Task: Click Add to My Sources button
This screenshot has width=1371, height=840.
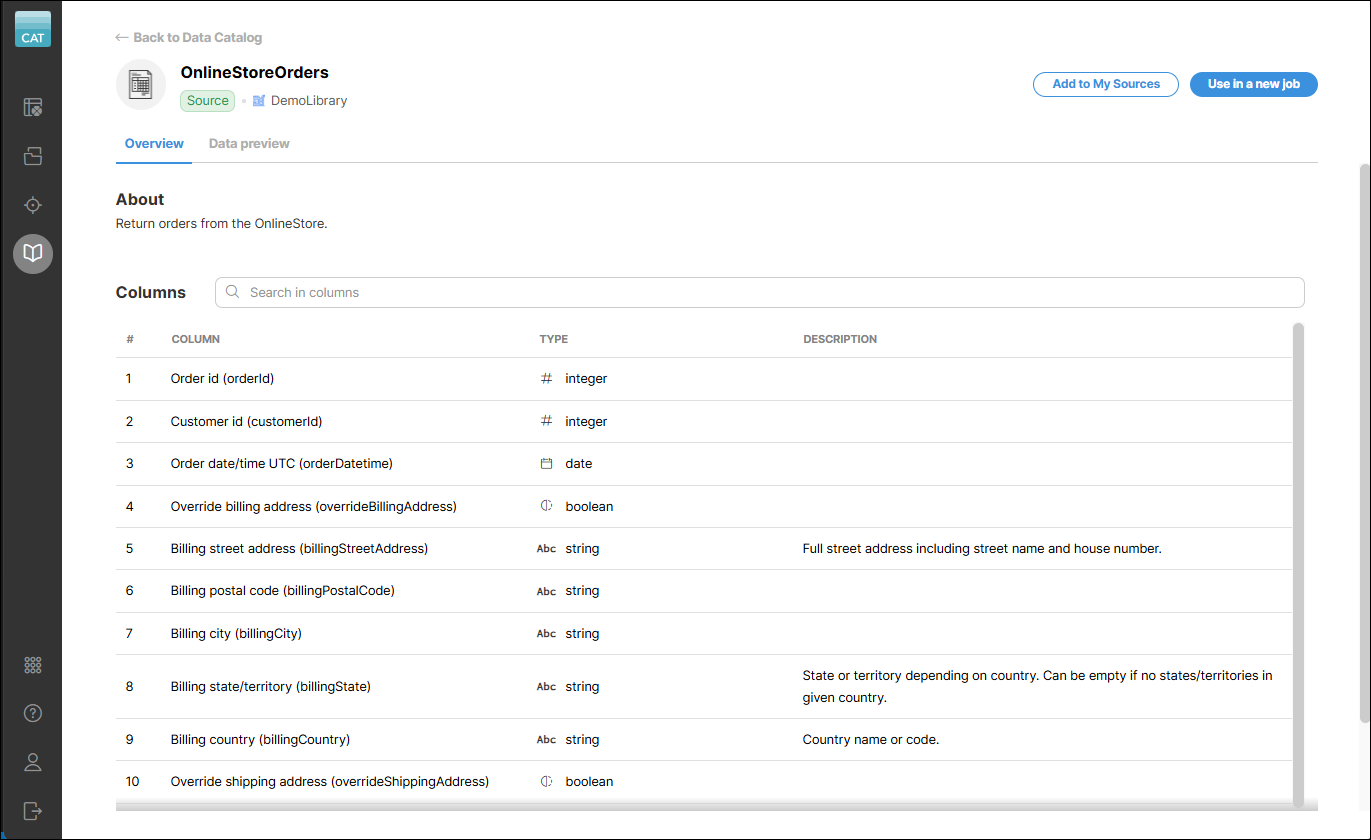Action: coord(1105,84)
